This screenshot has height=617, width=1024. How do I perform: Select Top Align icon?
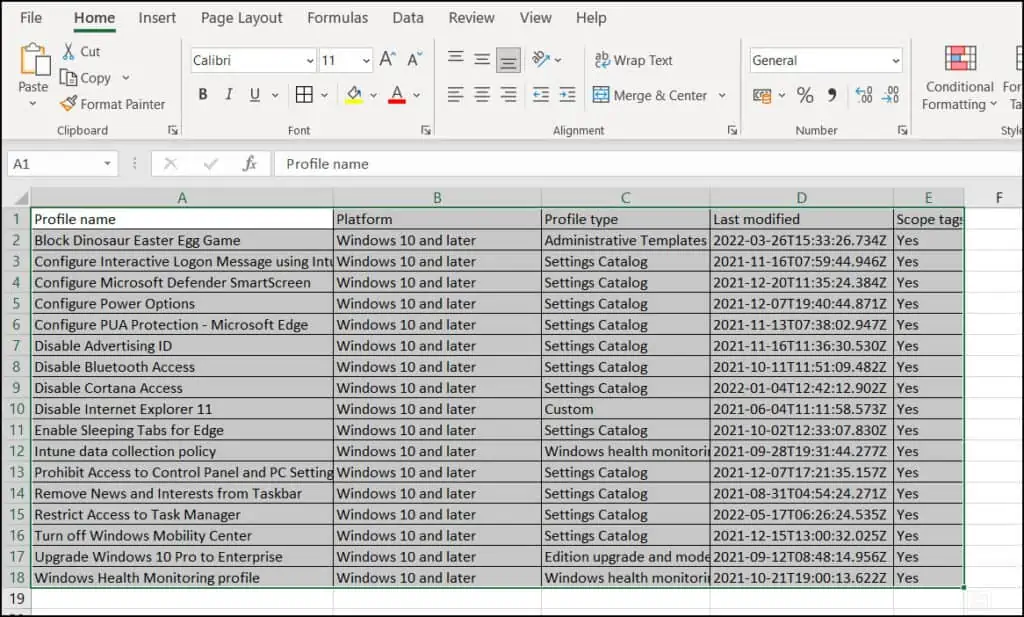(456, 59)
